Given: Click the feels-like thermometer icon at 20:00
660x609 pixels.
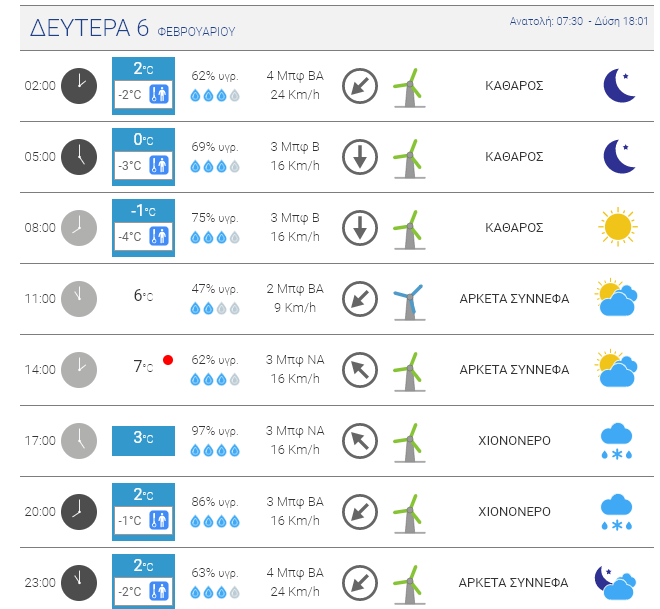Looking at the screenshot, I should [159, 520].
